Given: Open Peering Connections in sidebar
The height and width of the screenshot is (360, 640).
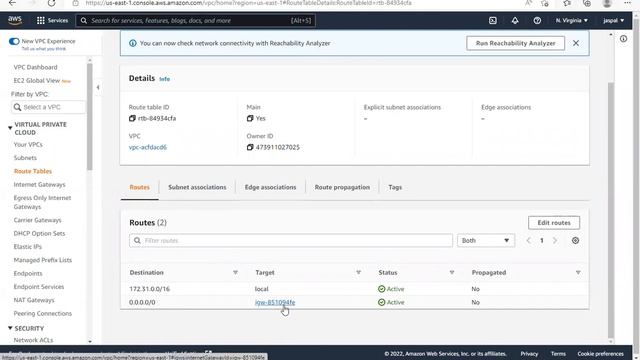Looking at the screenshot, I should point(42,313).
